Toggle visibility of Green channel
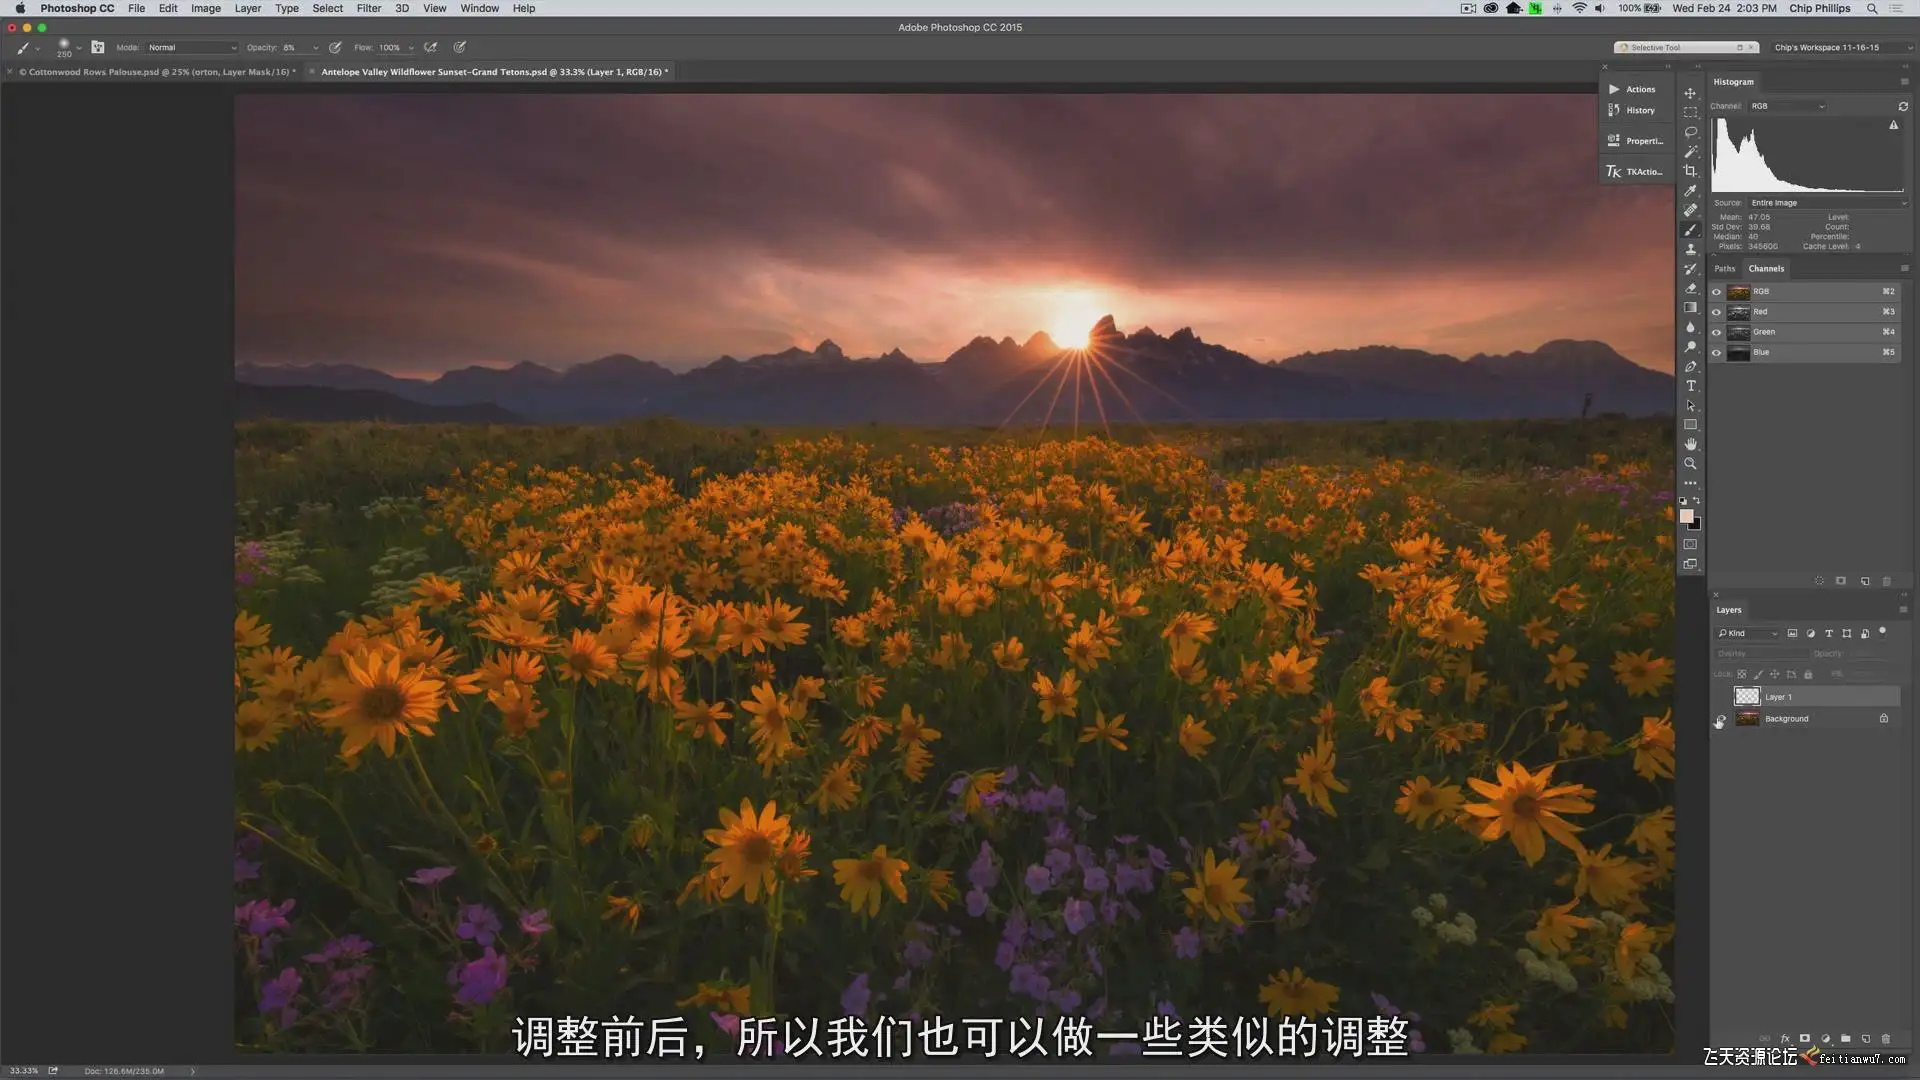The height and width of the screenshot is (1080, 1920). click(1717, 332)
